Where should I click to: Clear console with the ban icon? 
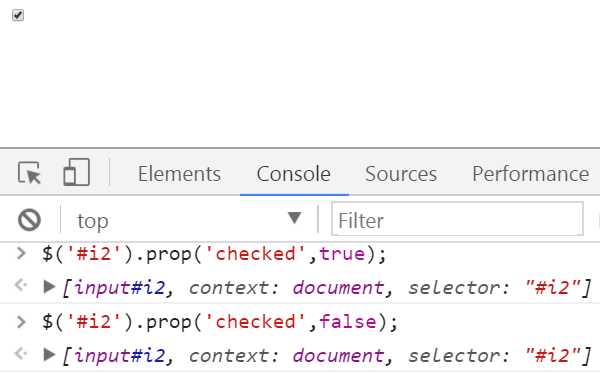click(29, 220)
